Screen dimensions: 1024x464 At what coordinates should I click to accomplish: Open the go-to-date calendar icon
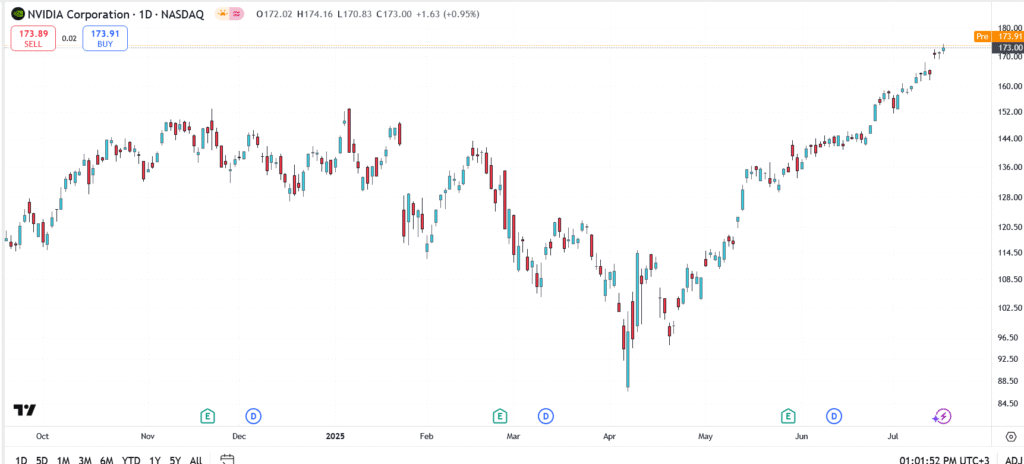227,460
